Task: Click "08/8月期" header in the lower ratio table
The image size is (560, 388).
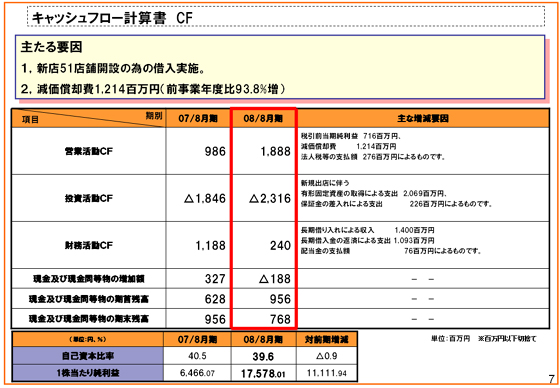Action: point(263,339)
